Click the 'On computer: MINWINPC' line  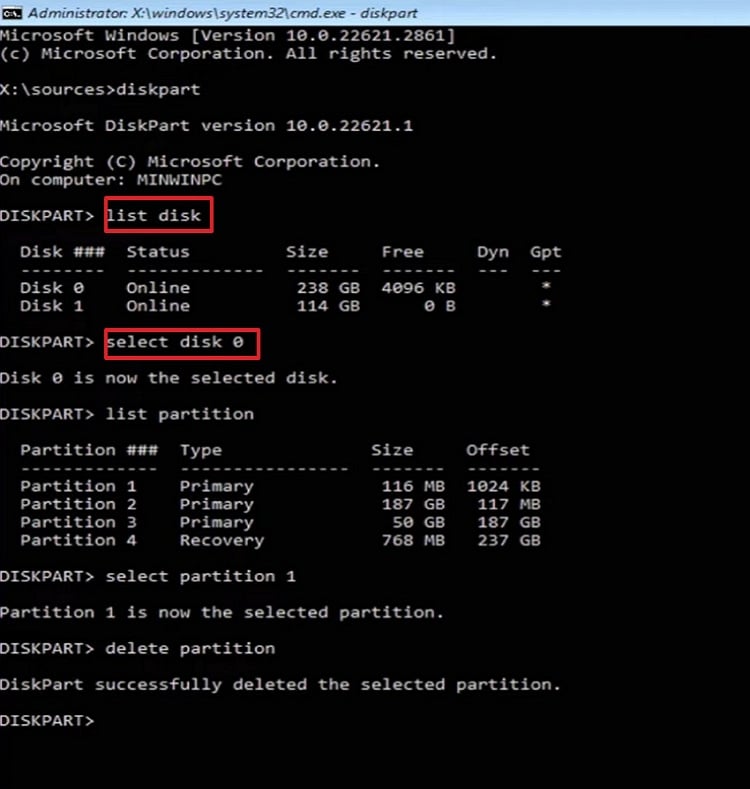[111, 180]
